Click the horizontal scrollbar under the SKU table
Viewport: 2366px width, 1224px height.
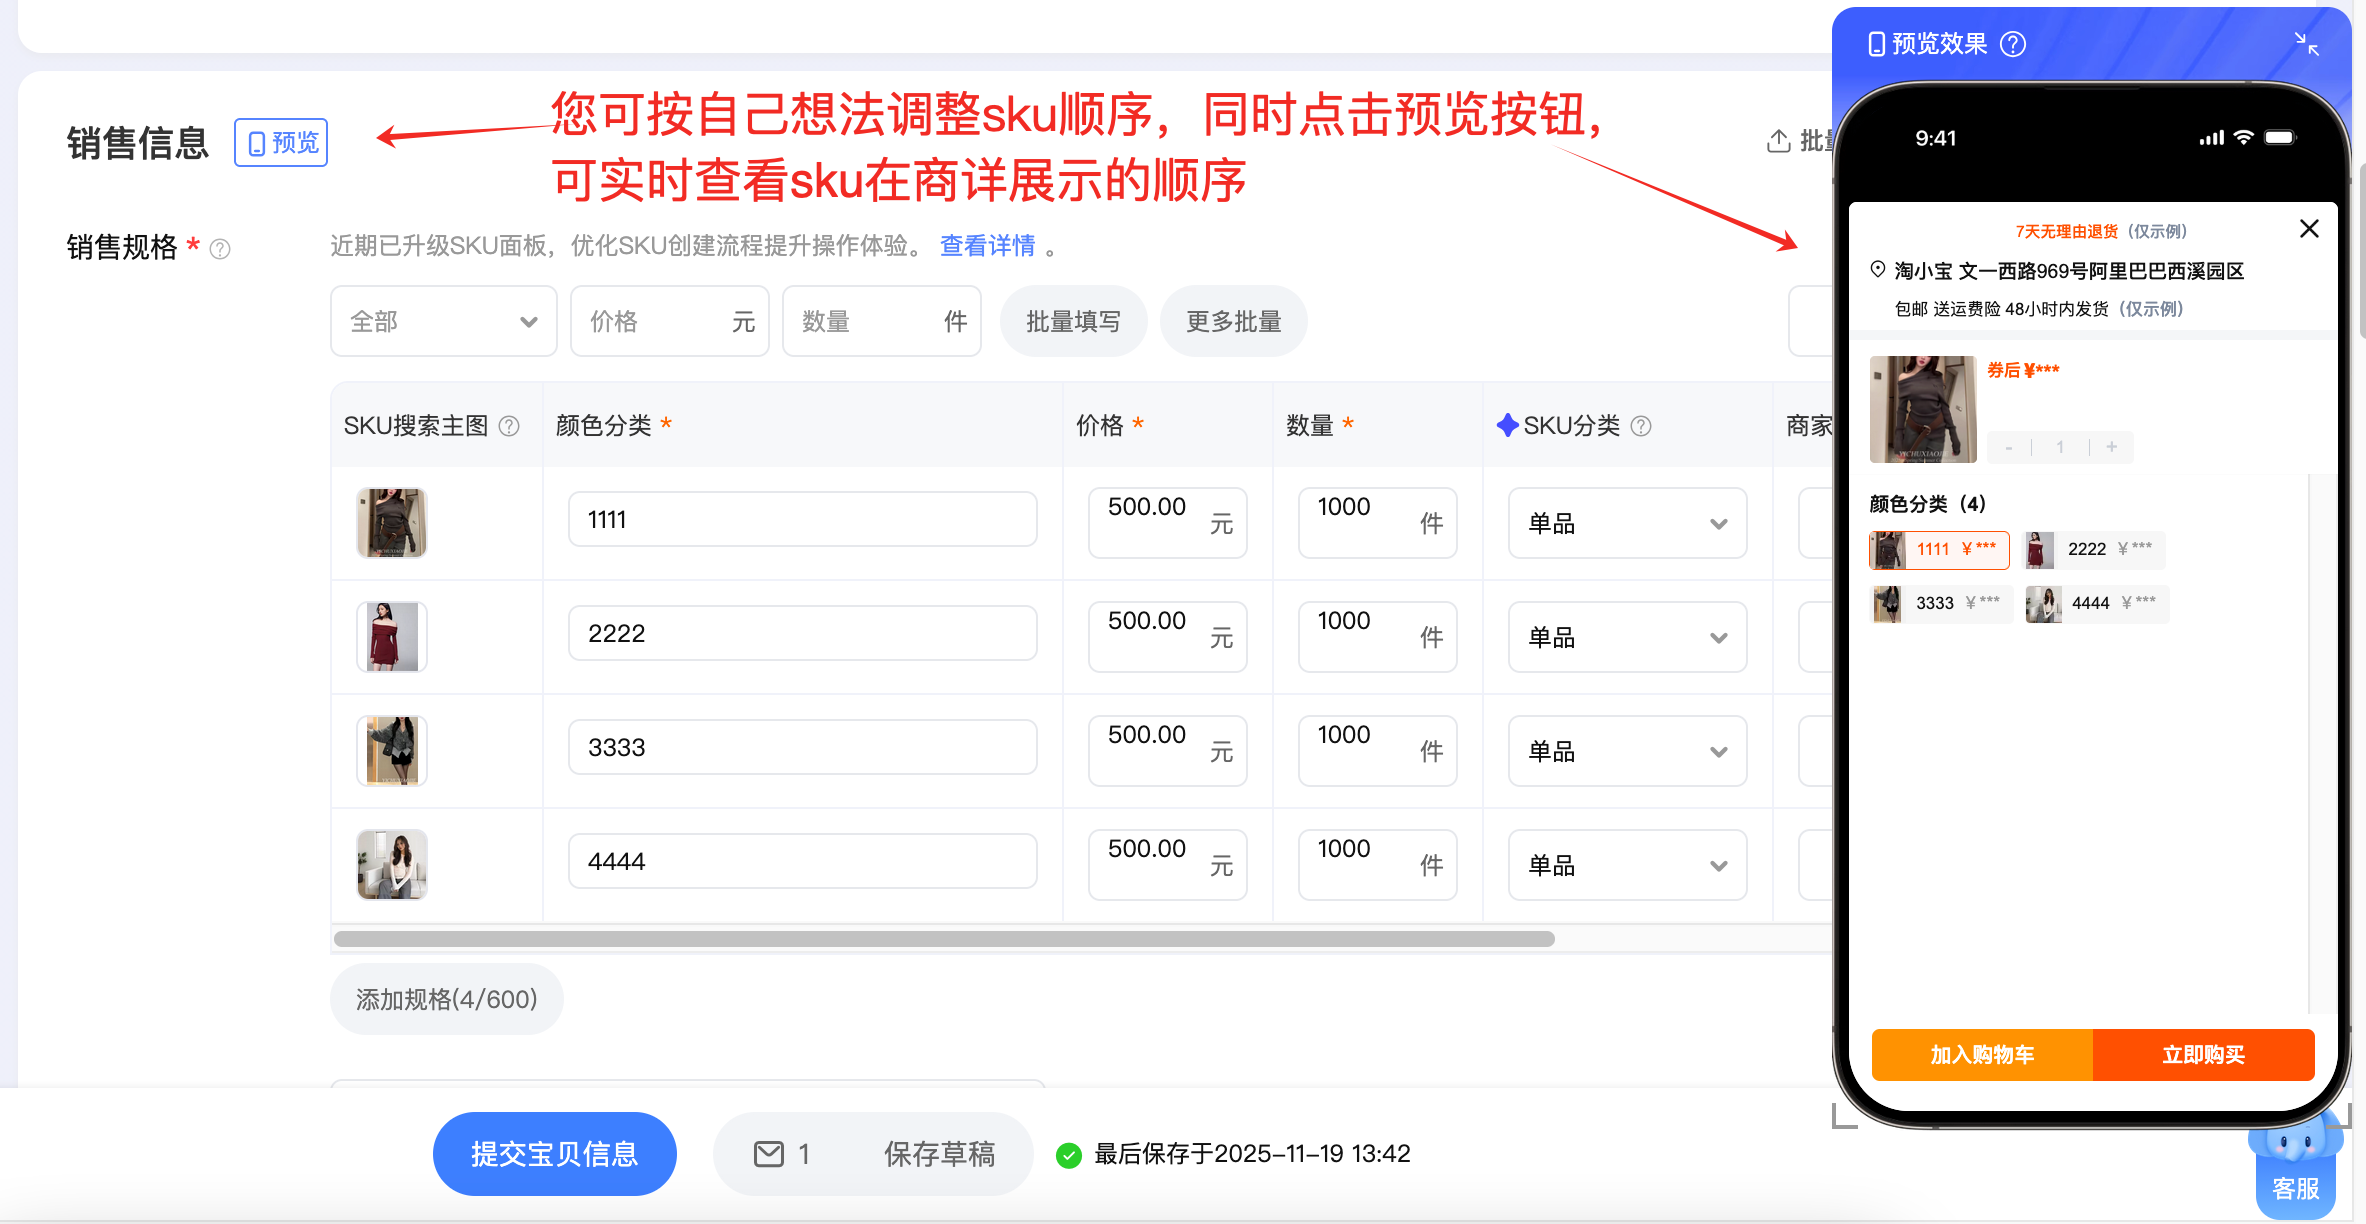944,939
